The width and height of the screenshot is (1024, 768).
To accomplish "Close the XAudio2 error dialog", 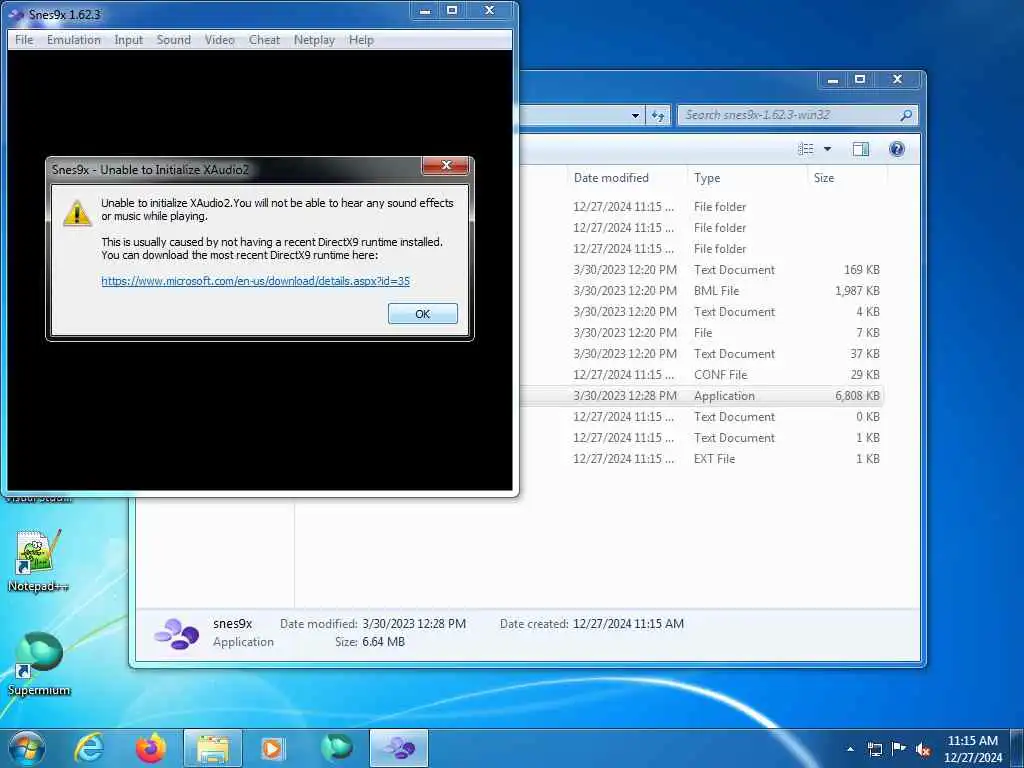I will [x=446, y=165].
